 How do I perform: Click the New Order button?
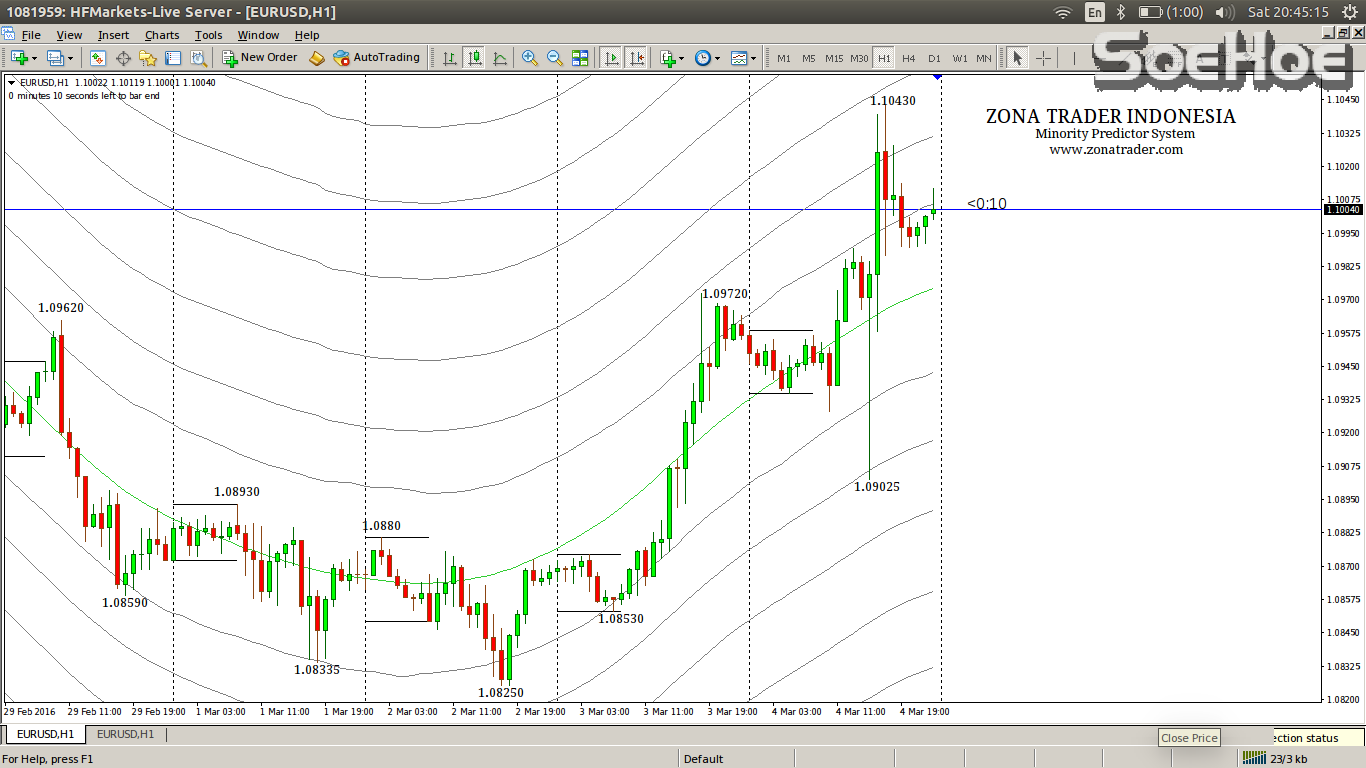259,58
